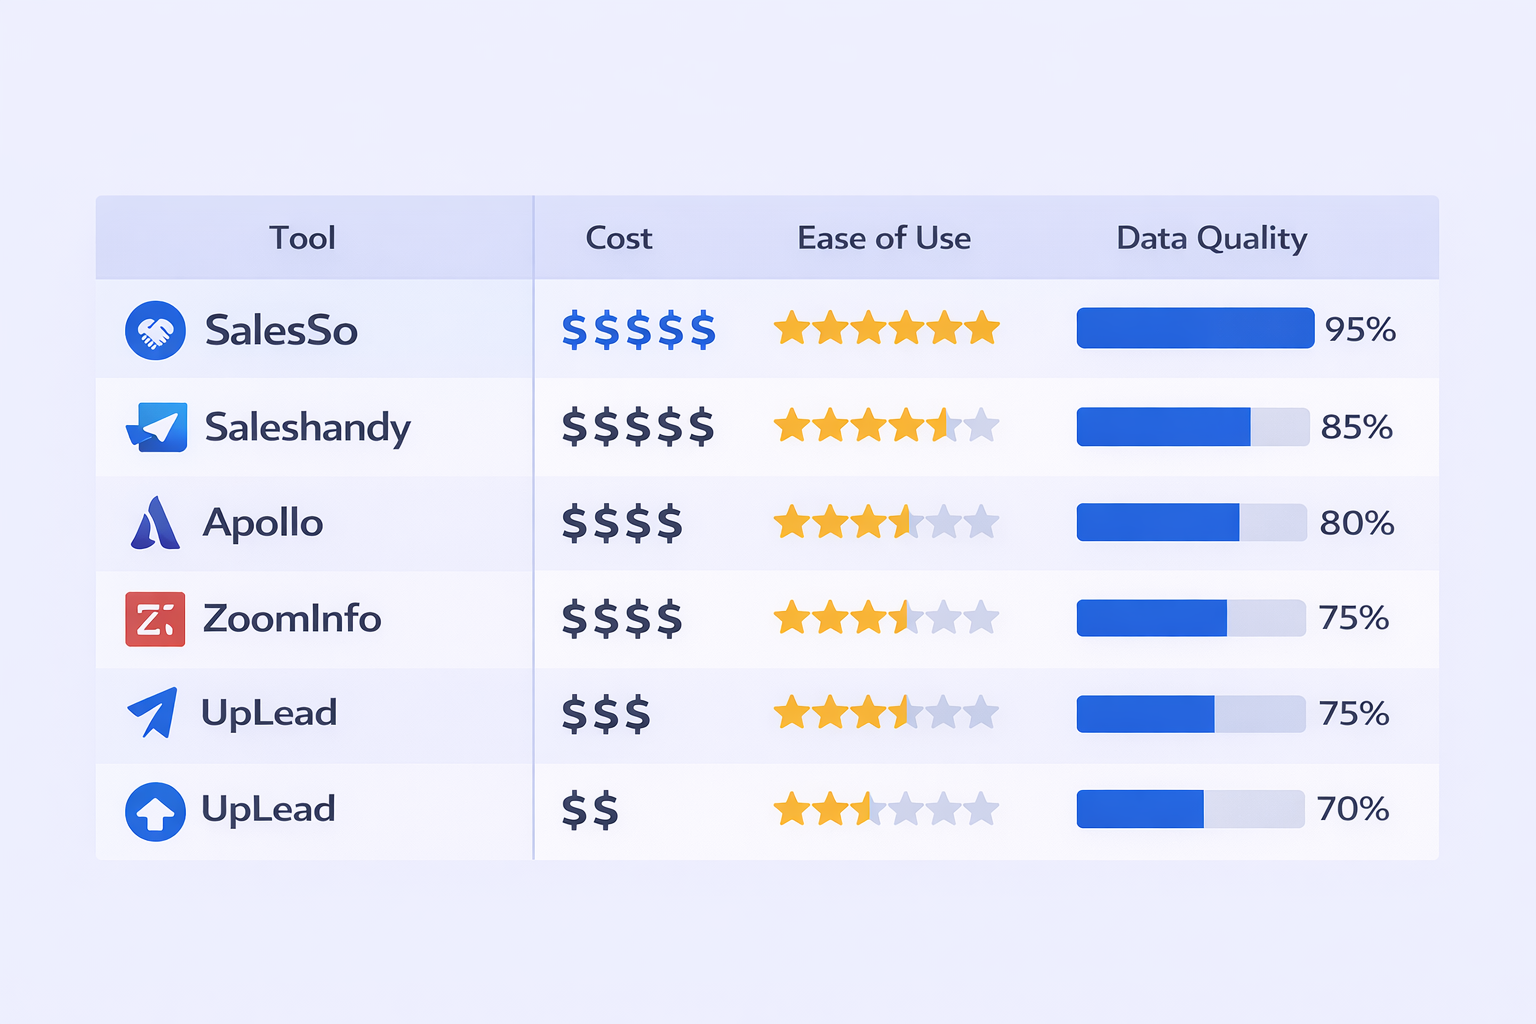Click the red ZoomInfo logo icon
Viewport: 1536px width, 1024px height.
click(x=155, y=619)
